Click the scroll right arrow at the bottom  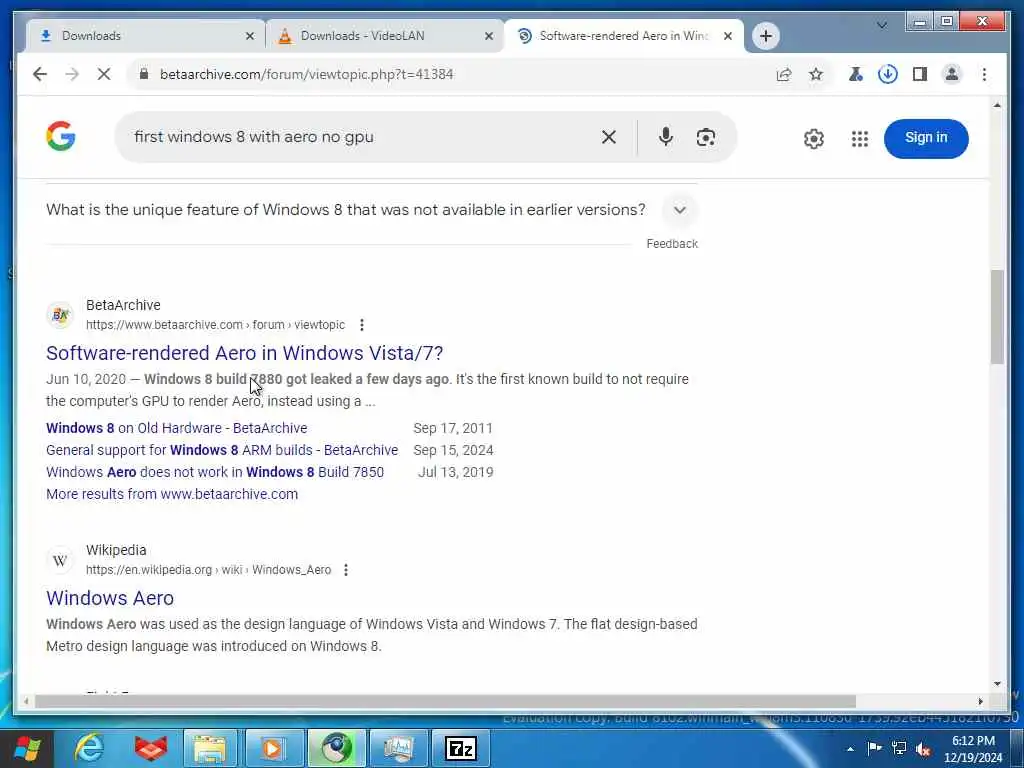click(980, 701)
